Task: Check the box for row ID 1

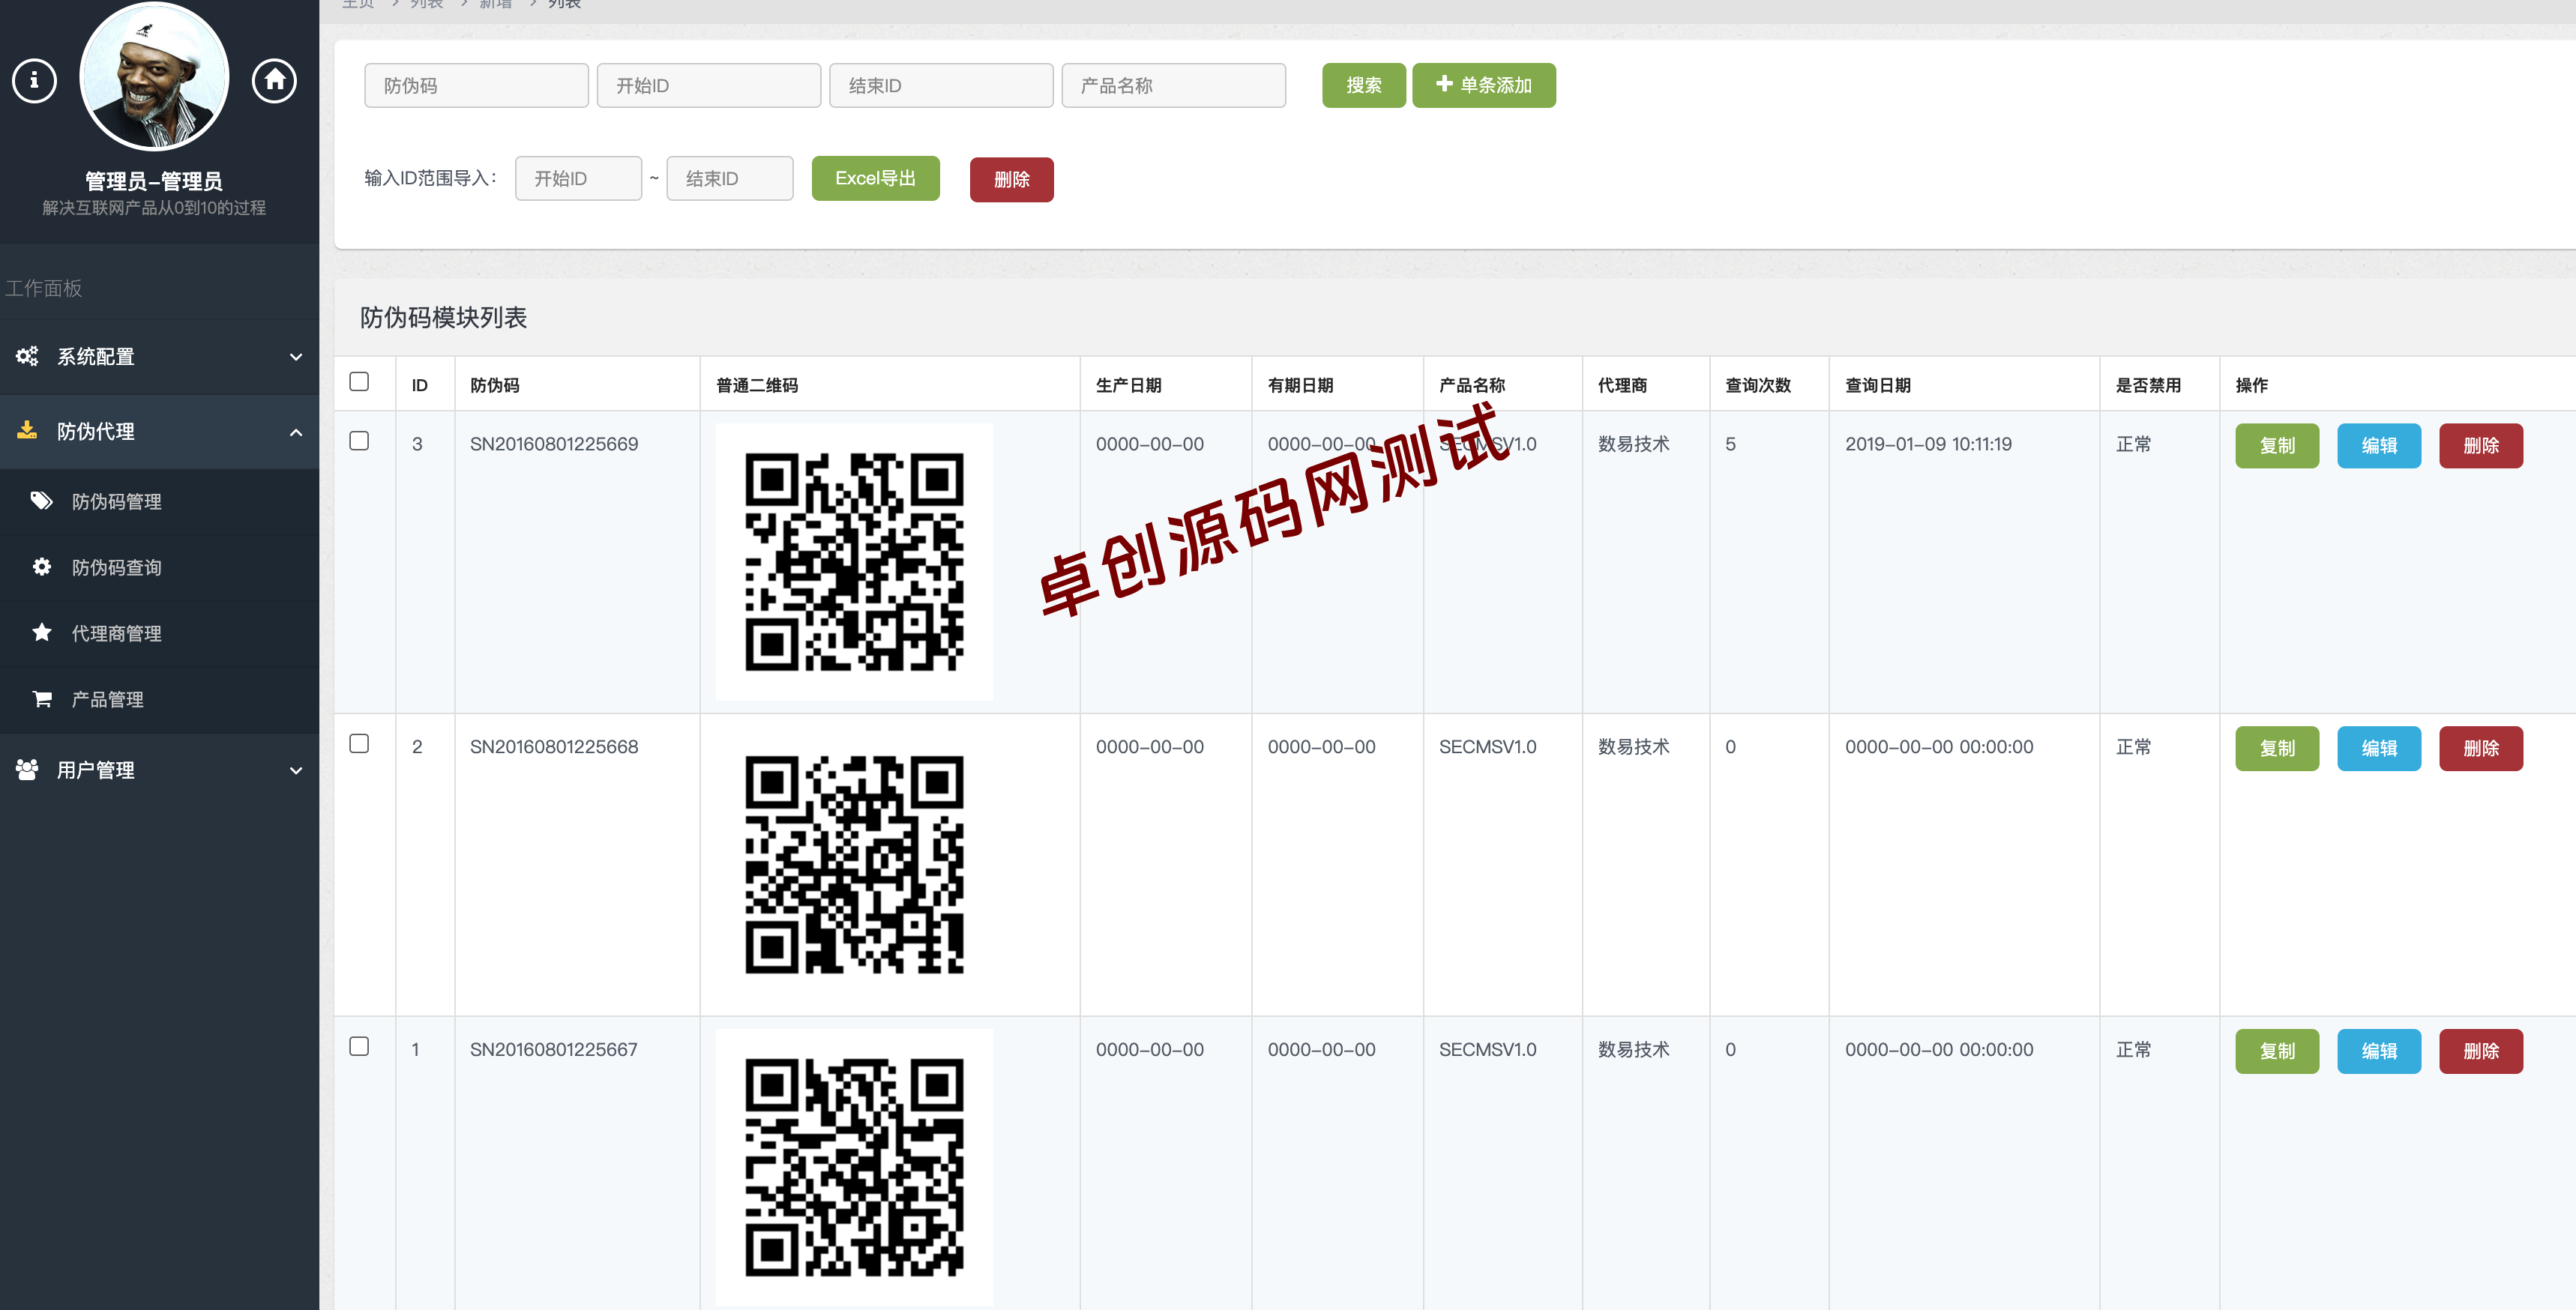Action: pyautogui.click(x=359, y=1046)
